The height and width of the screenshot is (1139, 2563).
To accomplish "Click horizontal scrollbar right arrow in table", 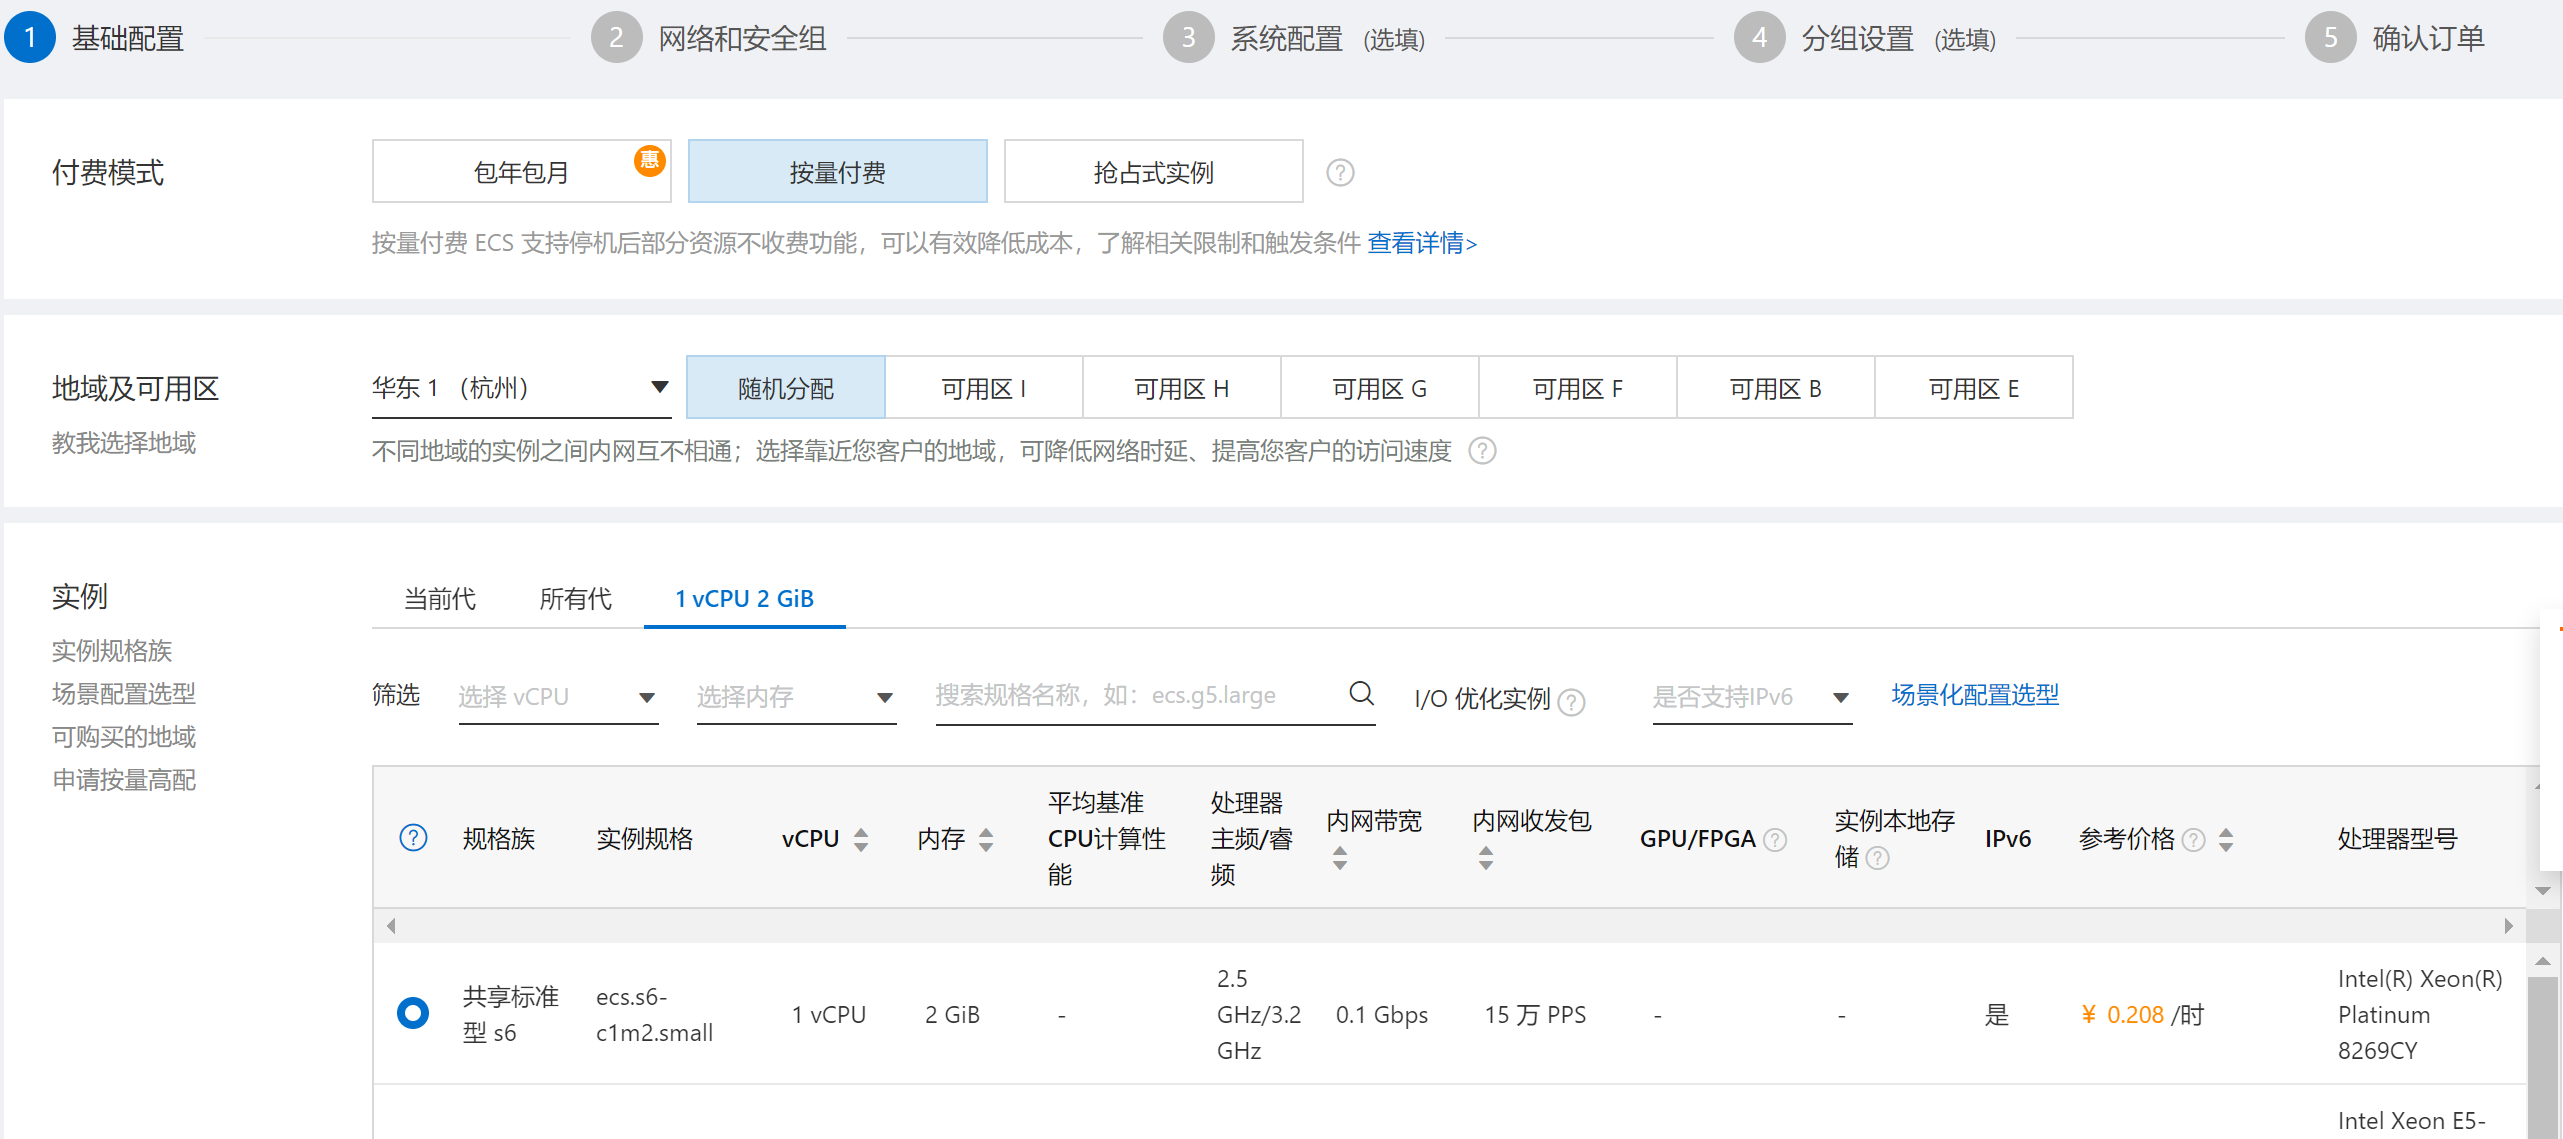I will [x=2508, y=926].
